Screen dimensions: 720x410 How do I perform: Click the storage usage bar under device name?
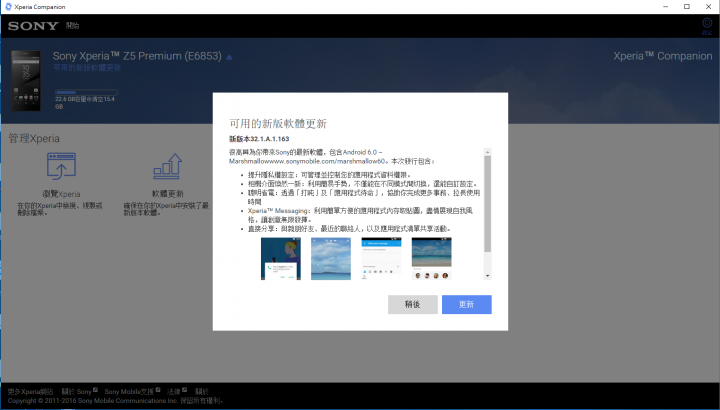[x=86, y=92]
